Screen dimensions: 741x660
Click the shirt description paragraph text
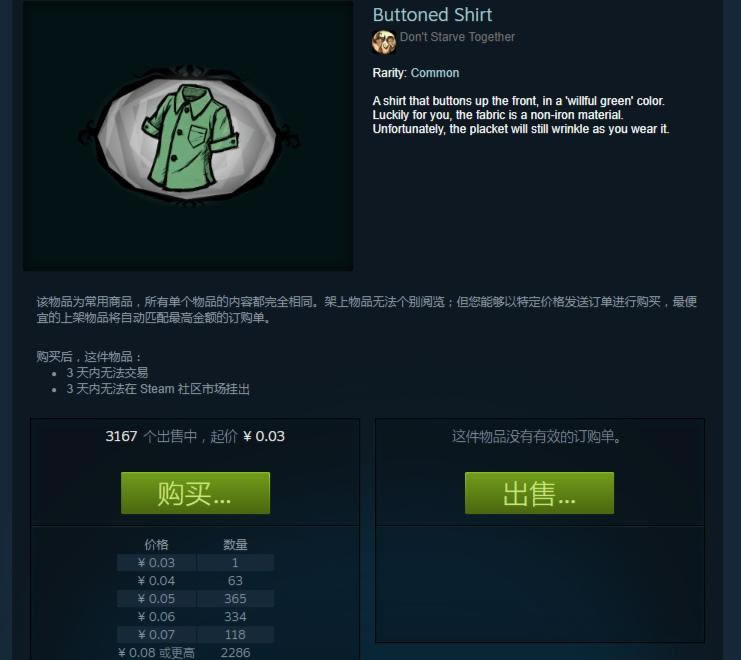pos(521,115)
